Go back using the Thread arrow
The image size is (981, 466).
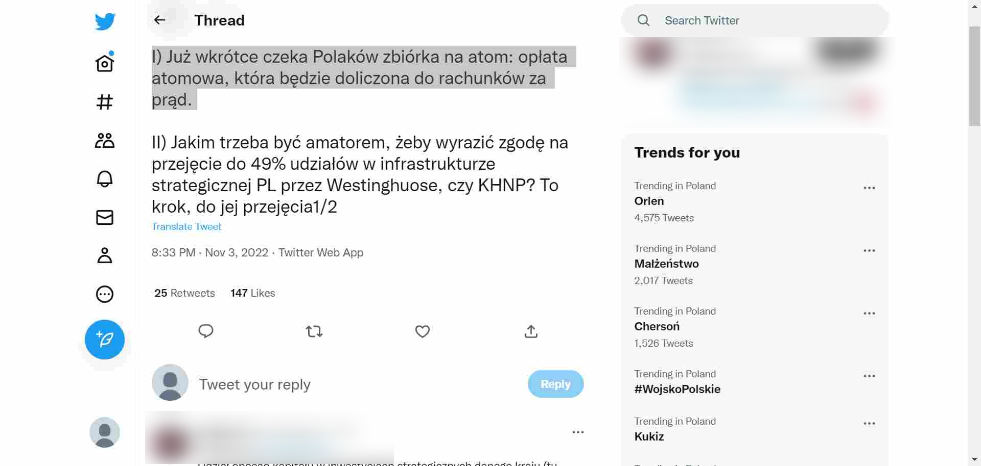[160, 20]
